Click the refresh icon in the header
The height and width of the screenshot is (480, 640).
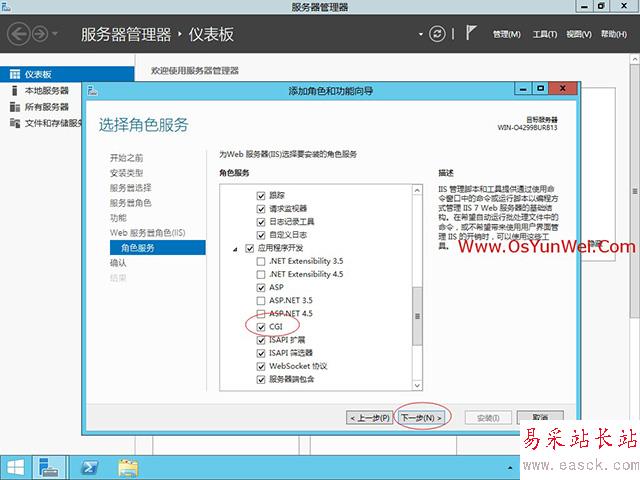click(437, 34)
